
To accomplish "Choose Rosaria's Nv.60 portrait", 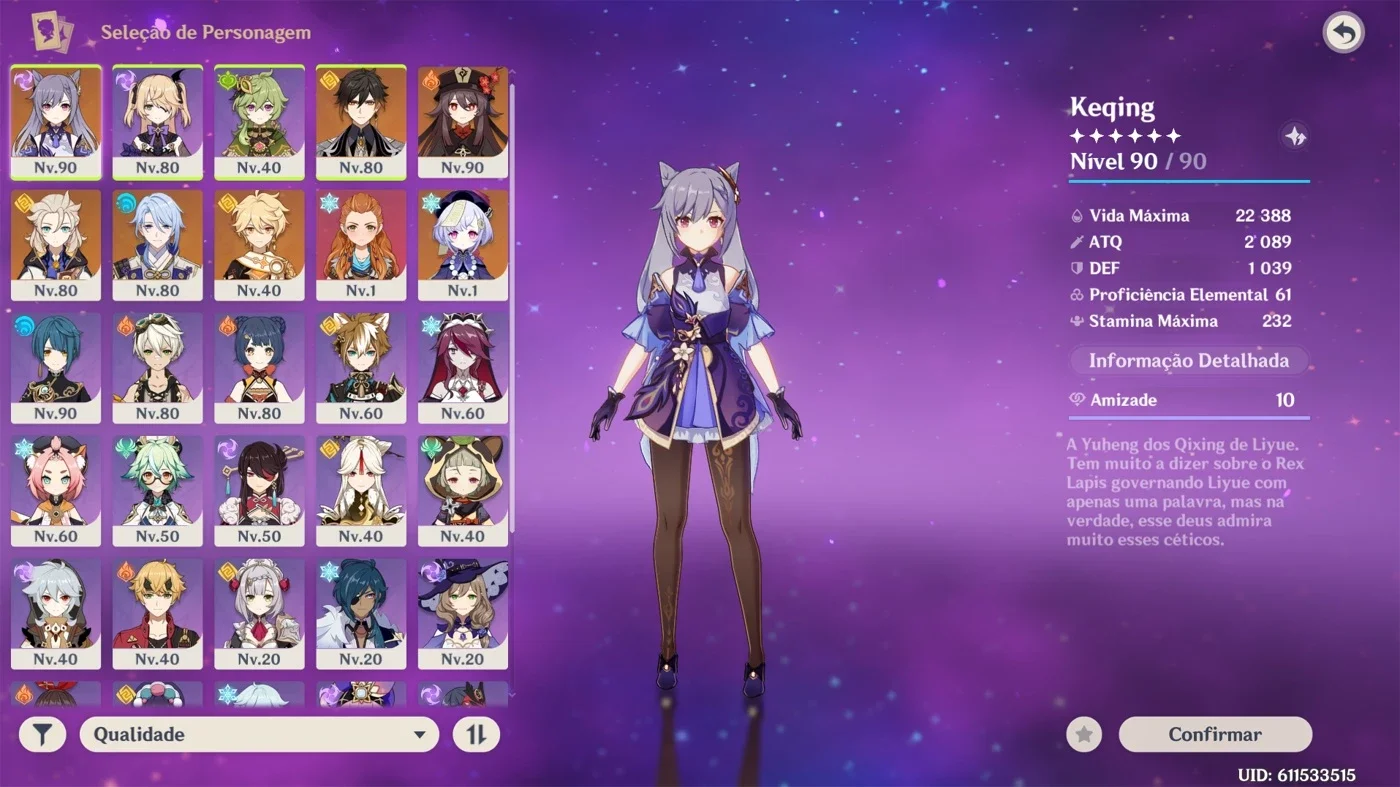I will click(x=463, y=368).
